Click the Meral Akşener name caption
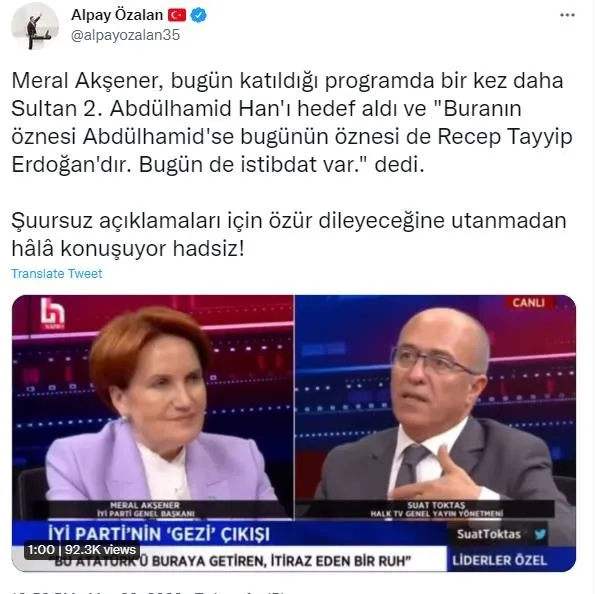The width and height of the screenshot is (595, 594). [x=145, y=509]
